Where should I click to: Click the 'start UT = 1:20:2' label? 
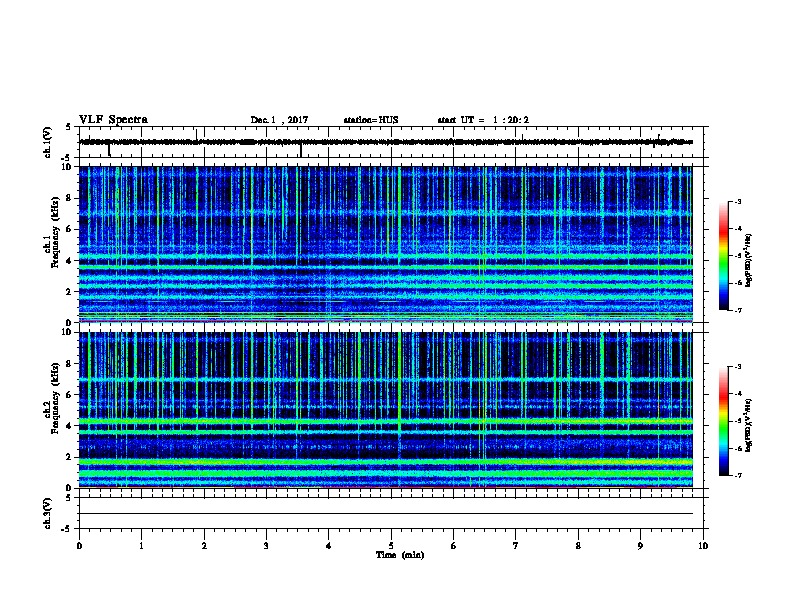click(483, 120)
